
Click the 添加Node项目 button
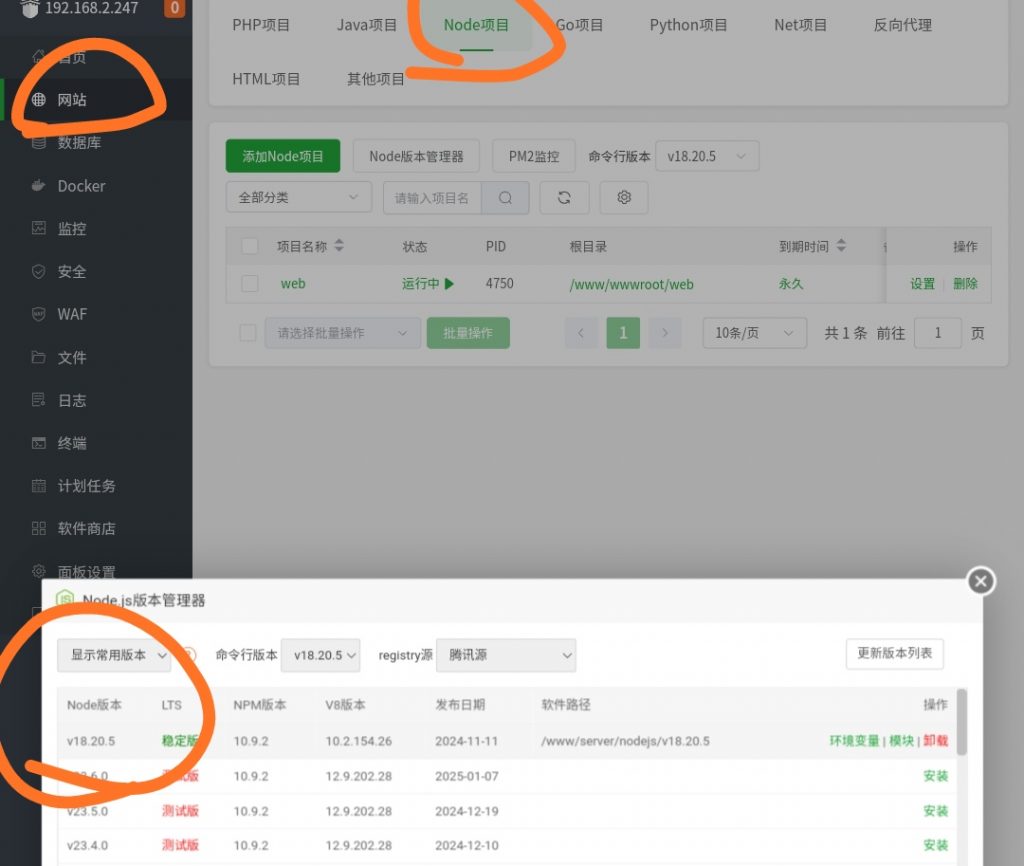click(x=283, y=157)
